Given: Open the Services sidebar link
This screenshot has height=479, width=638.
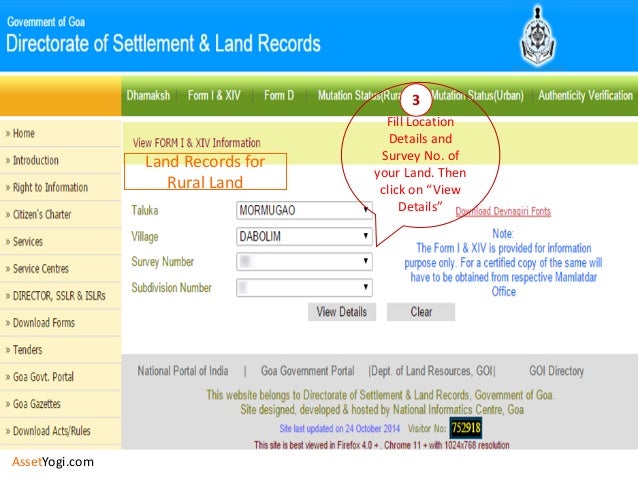Looking at the screenshot, I should click(x=27, y=242).
